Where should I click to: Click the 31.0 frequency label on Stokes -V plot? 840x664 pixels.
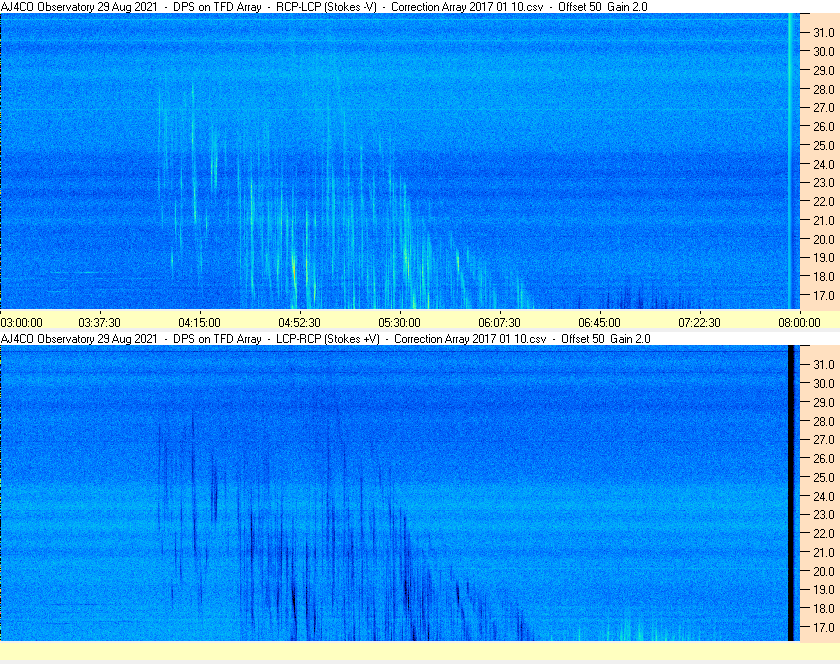[x=824, y=33]
